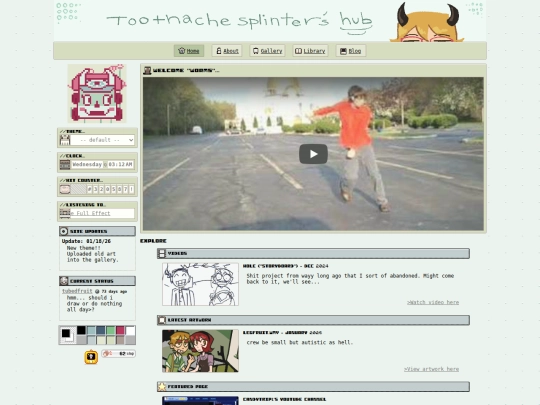Play the welcome video
The height and width of the screenshot is (405, 540).
click(x=313, y=154)
